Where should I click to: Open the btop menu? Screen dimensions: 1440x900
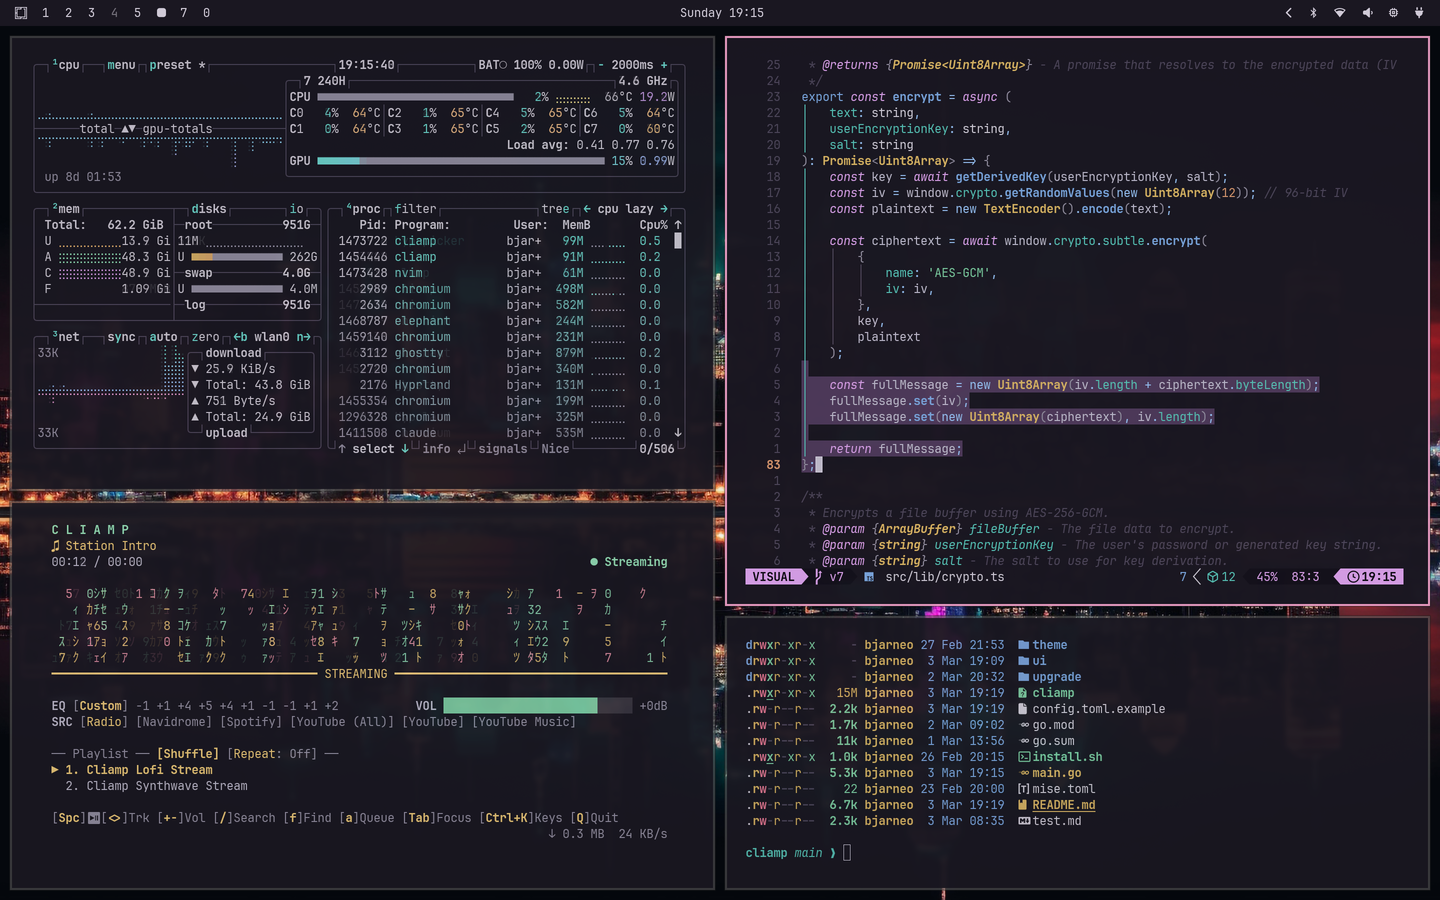coord(121,65)
